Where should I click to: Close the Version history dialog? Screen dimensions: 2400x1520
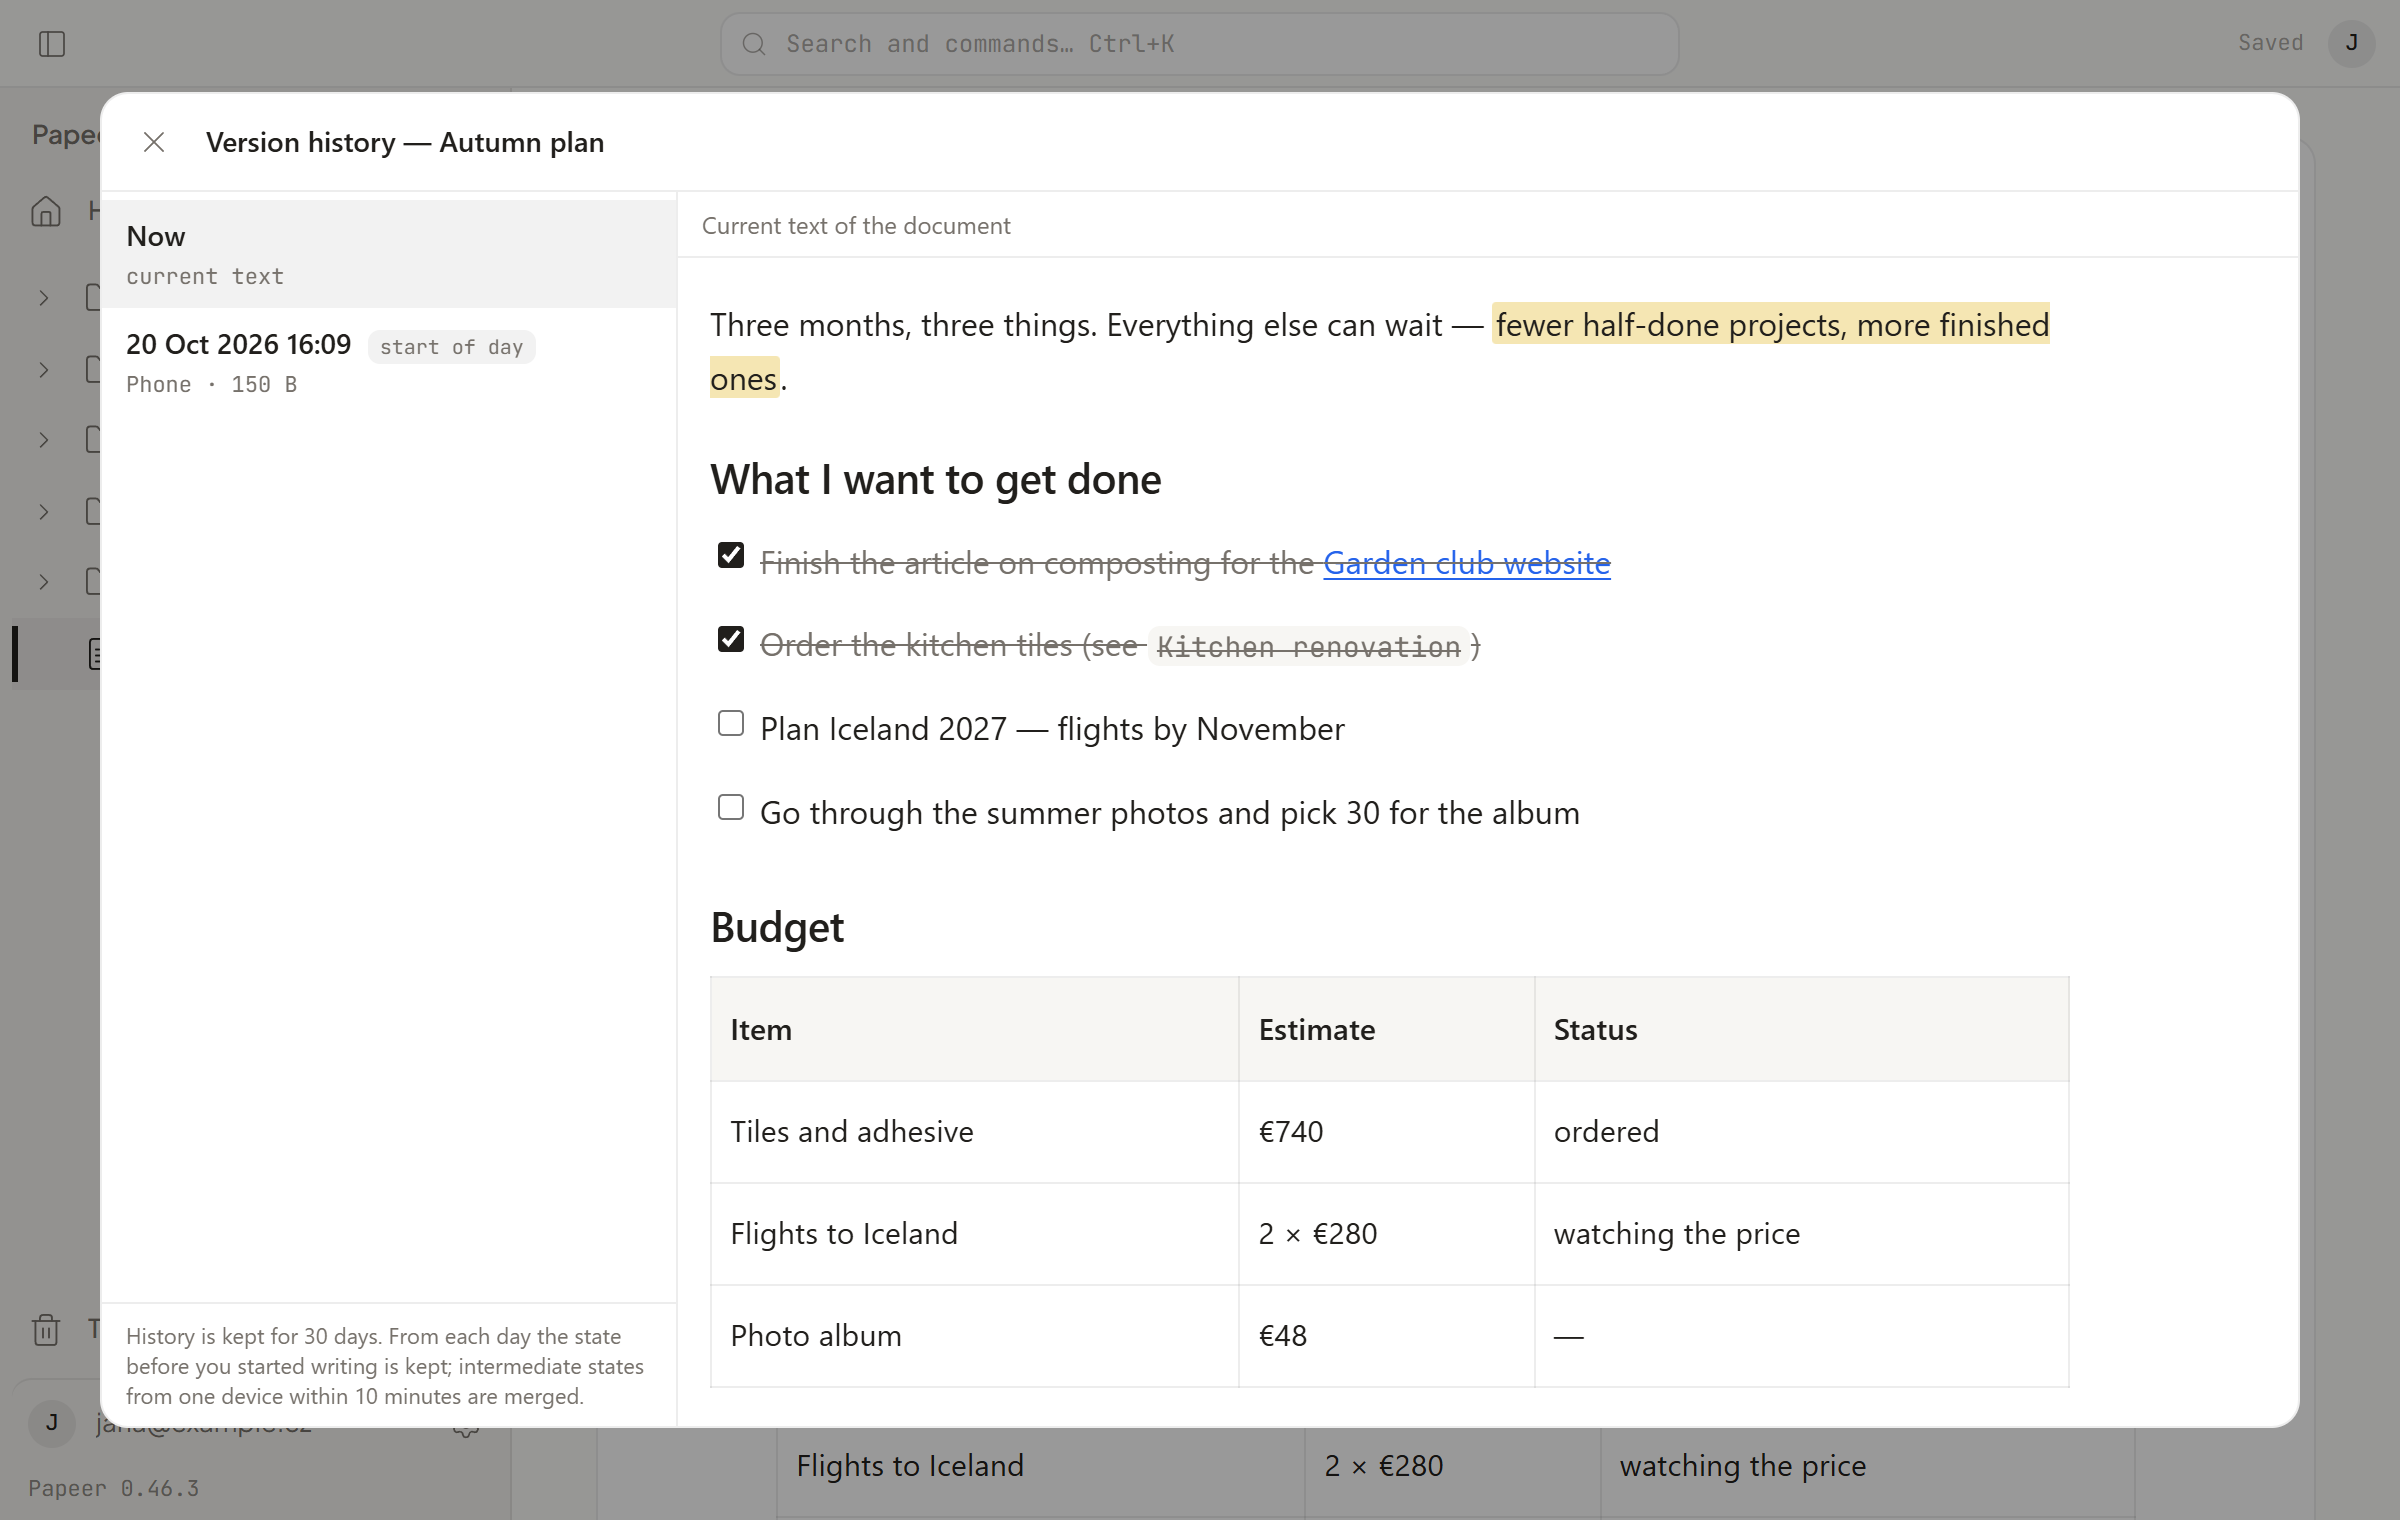tap(154, 143)
